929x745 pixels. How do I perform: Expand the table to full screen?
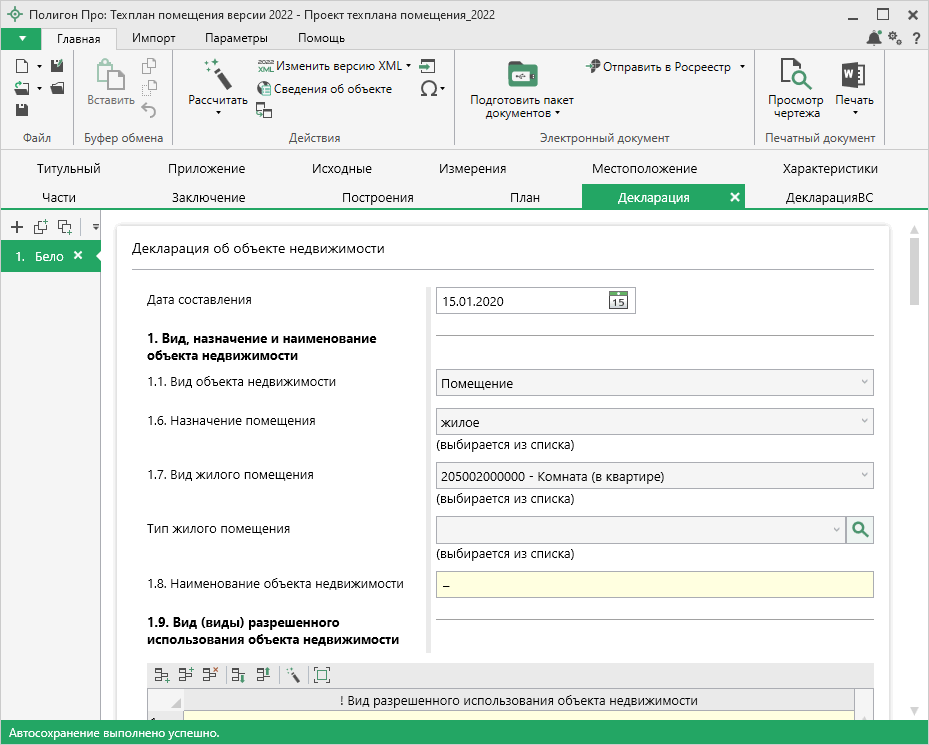point(322,675)
